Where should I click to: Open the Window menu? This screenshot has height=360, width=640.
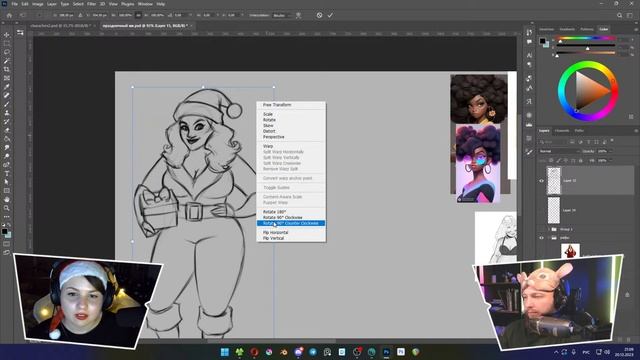145,4
